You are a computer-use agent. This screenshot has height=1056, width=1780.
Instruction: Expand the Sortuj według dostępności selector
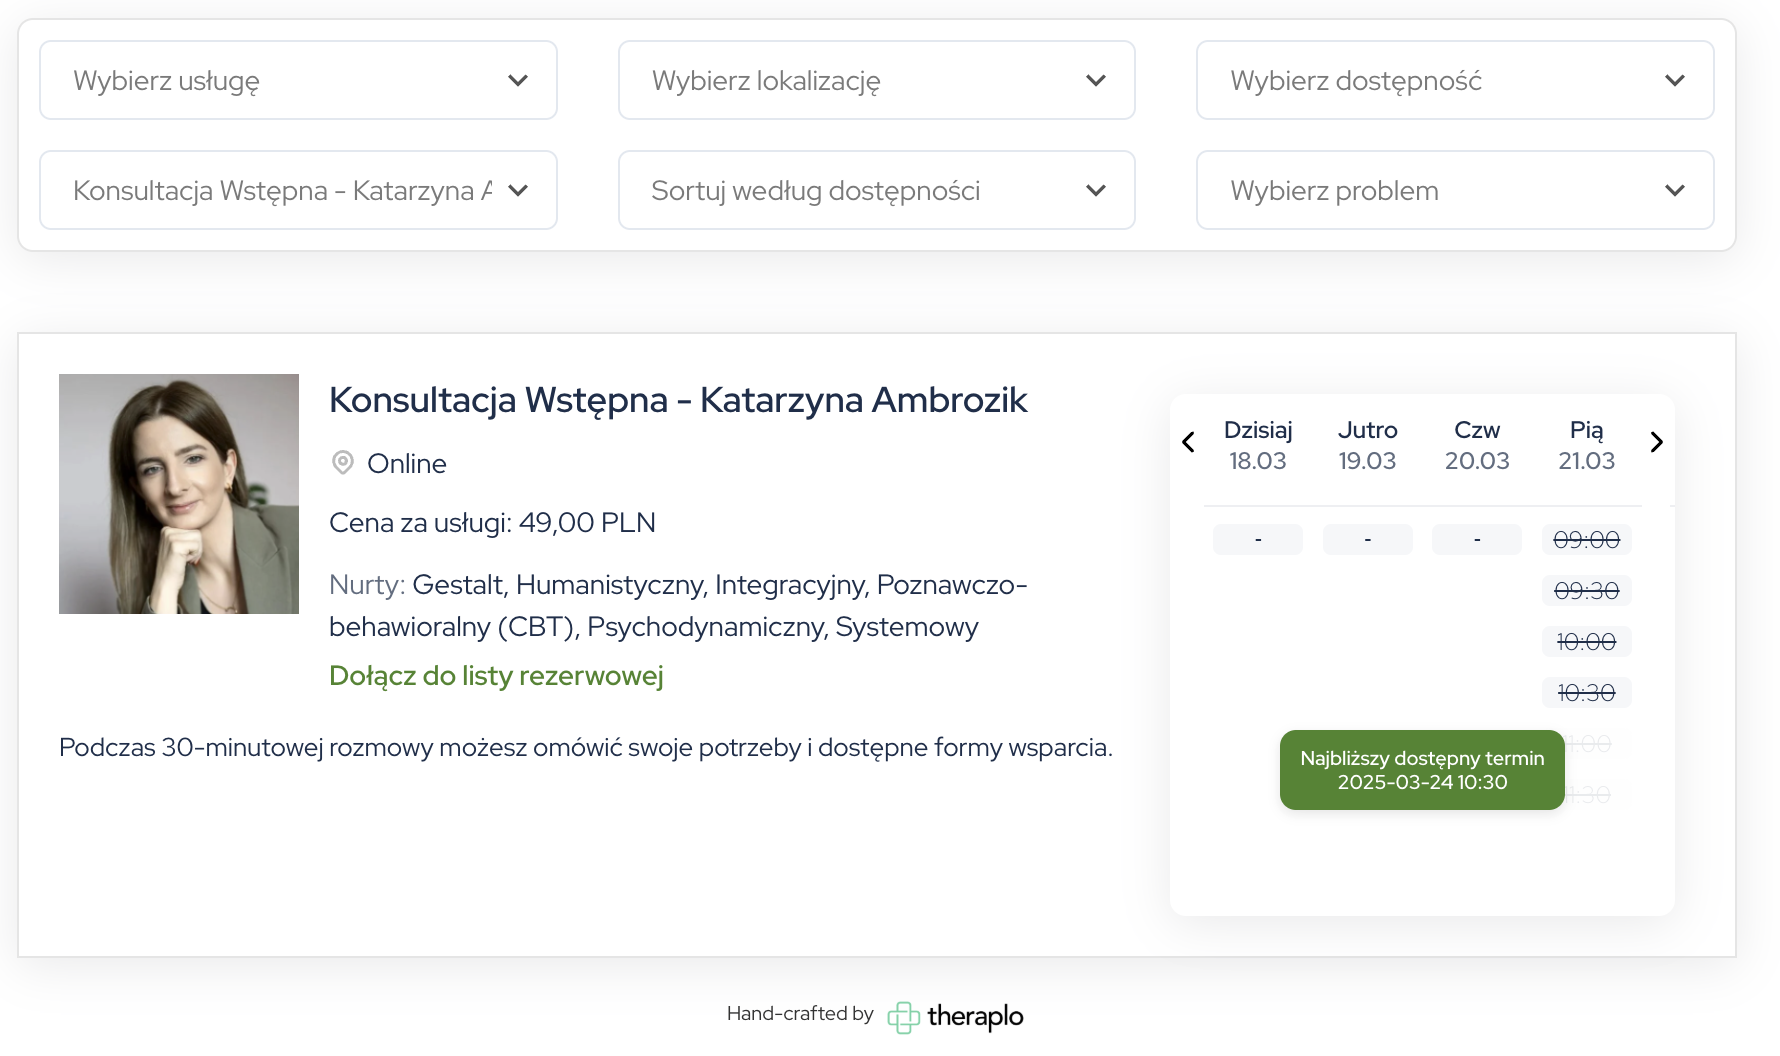[876, 190]
